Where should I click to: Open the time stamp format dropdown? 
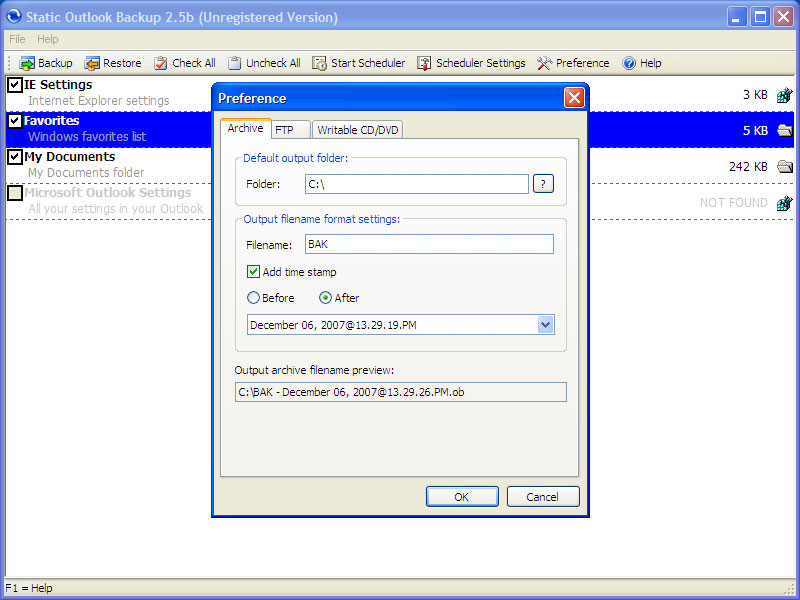pos(545,325)
